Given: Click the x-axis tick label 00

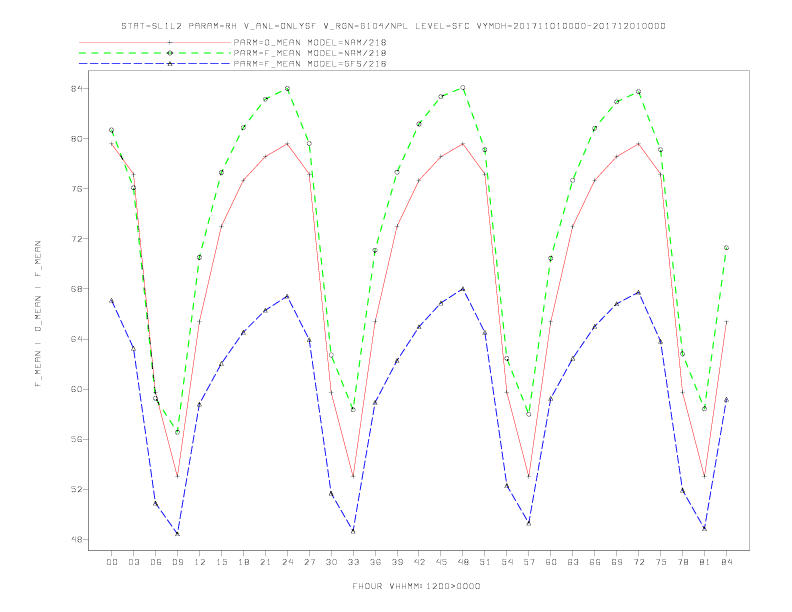Looking at the screenshot, I should tap(112, 562).
